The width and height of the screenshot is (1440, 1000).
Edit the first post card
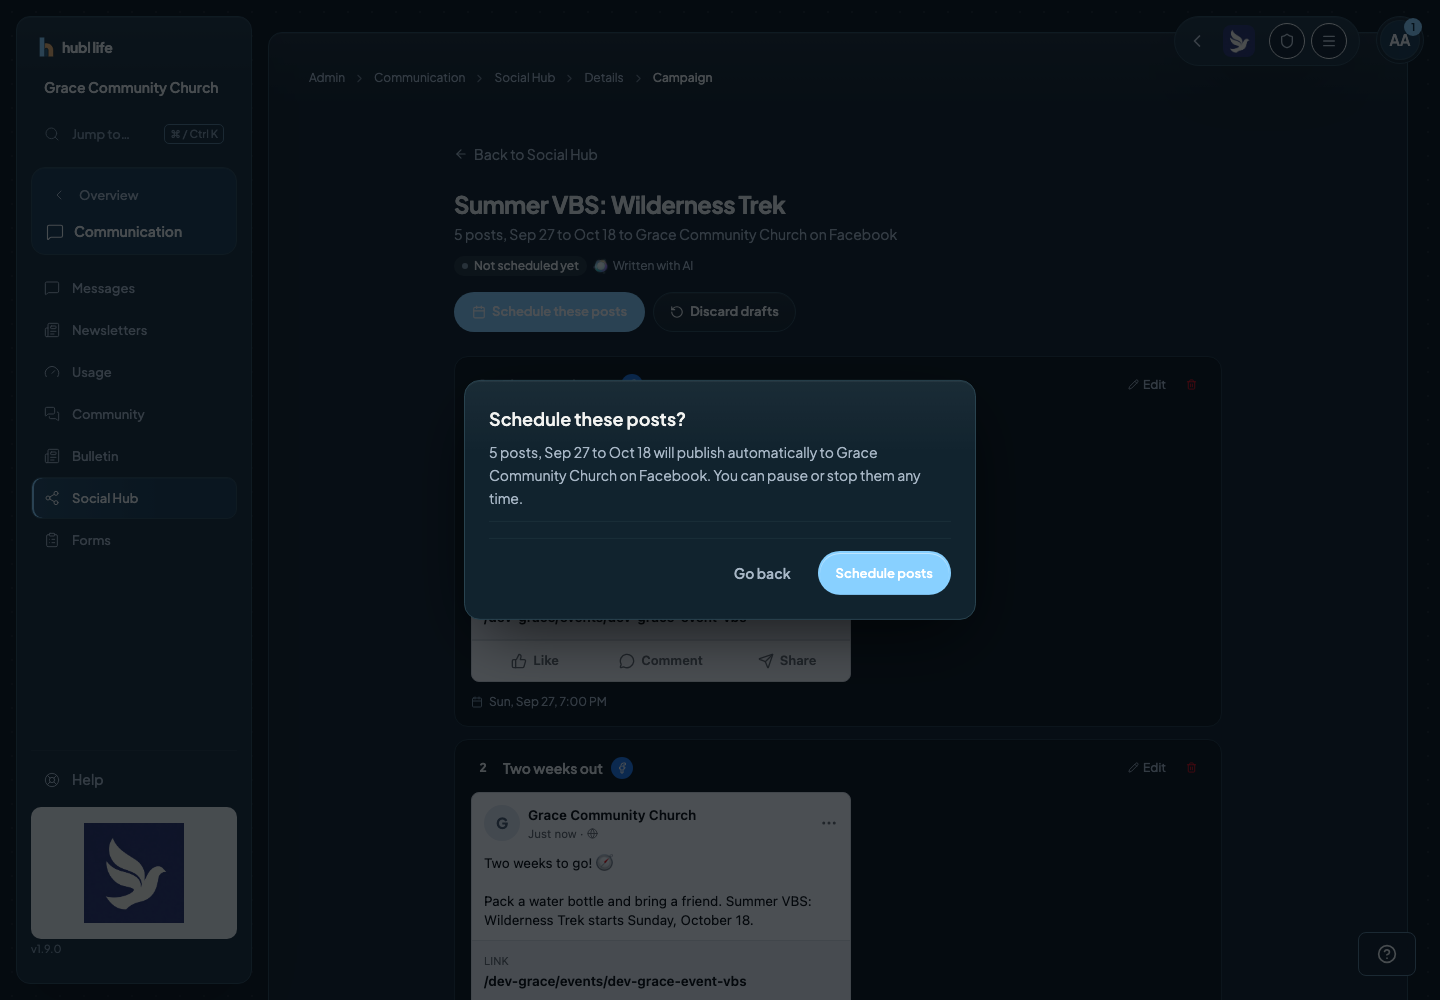click(x=1147, y=385)
